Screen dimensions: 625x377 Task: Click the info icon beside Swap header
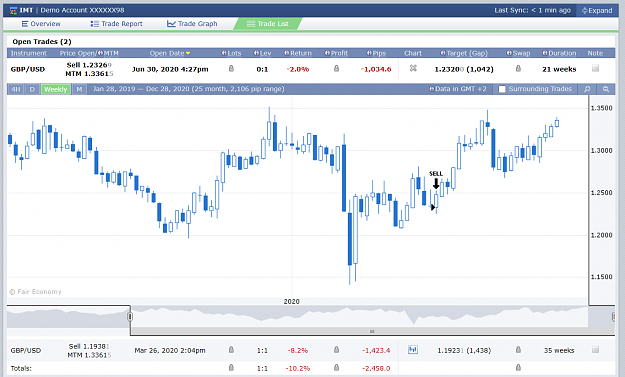click(509, 53)
